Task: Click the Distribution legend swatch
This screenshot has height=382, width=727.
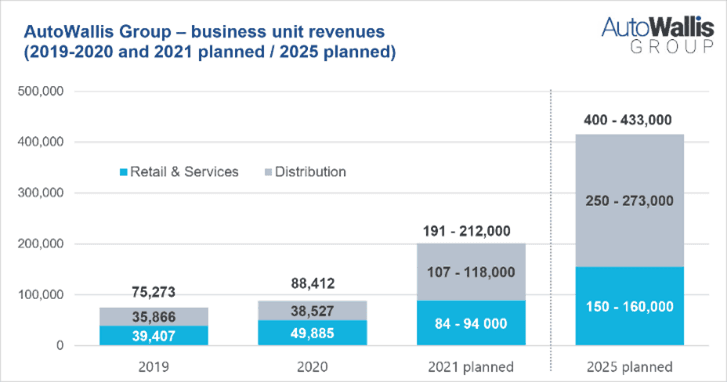Action: [x=268, y=172]
